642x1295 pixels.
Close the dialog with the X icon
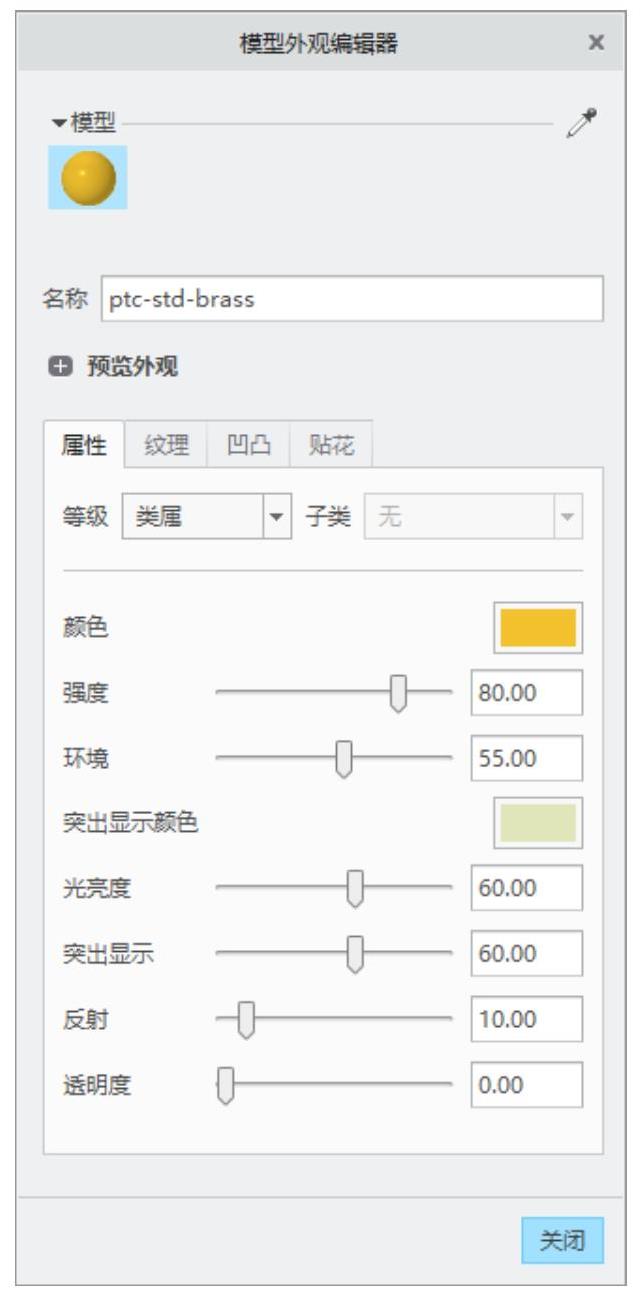click(596, 42)
